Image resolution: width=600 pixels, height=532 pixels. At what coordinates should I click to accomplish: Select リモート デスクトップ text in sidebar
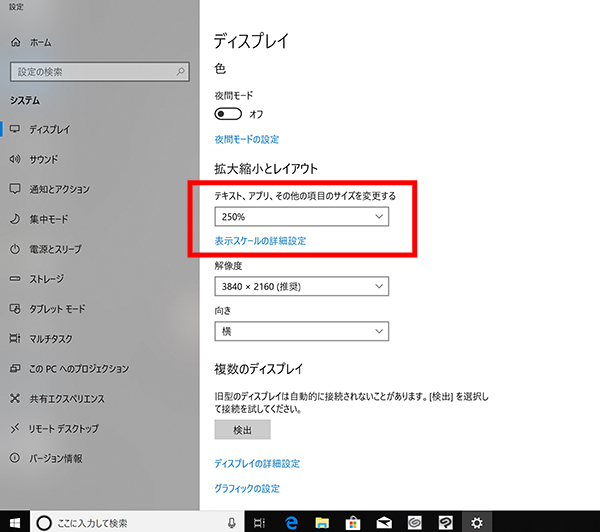point(64,429)
